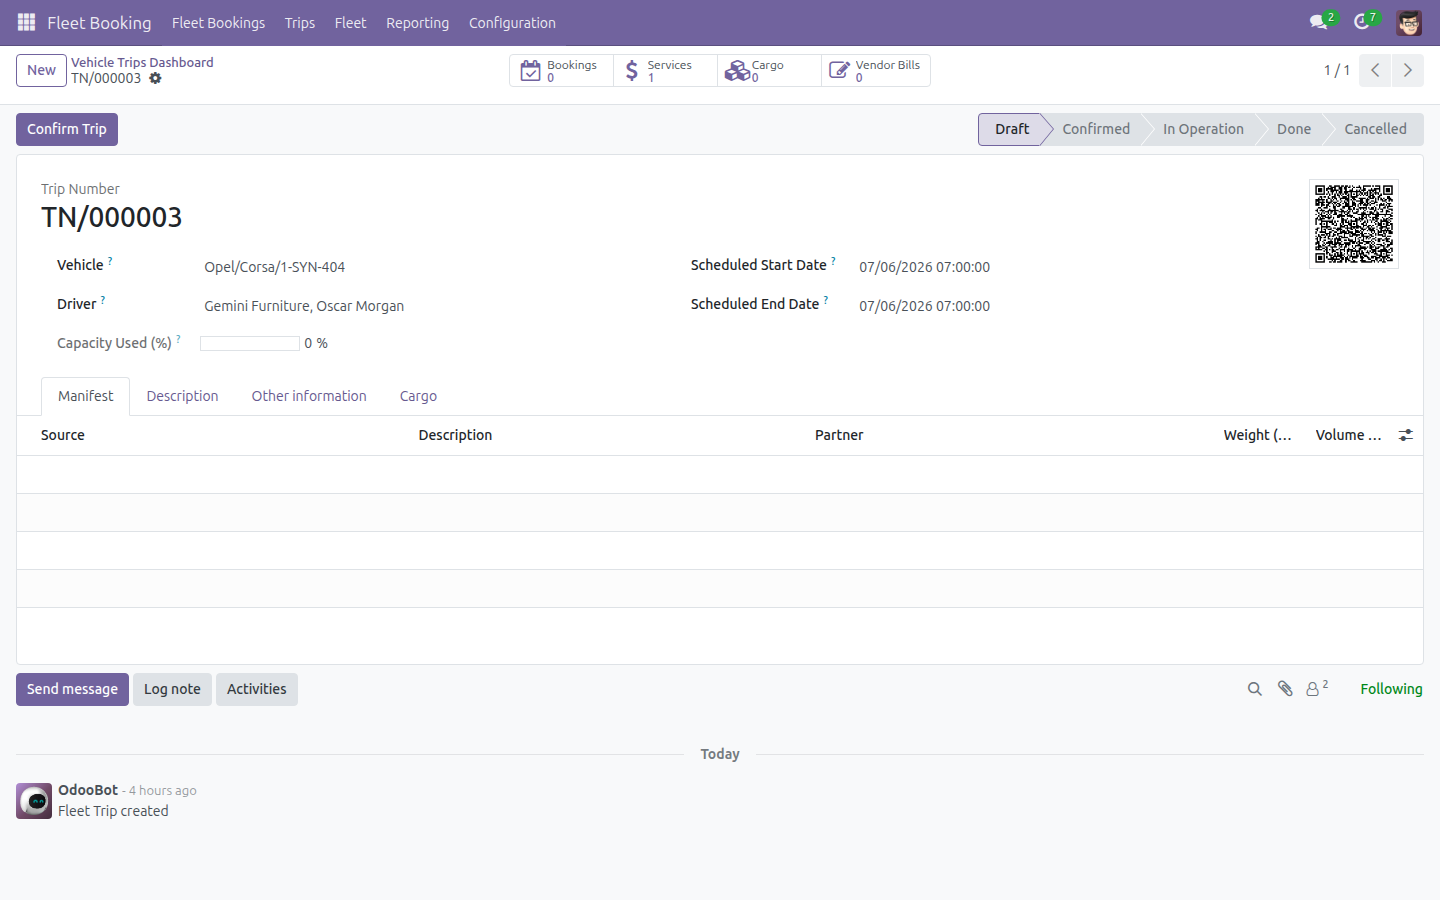
Task: Open Reporting menu
Action: pyautogui.click(x=417, y=22)
